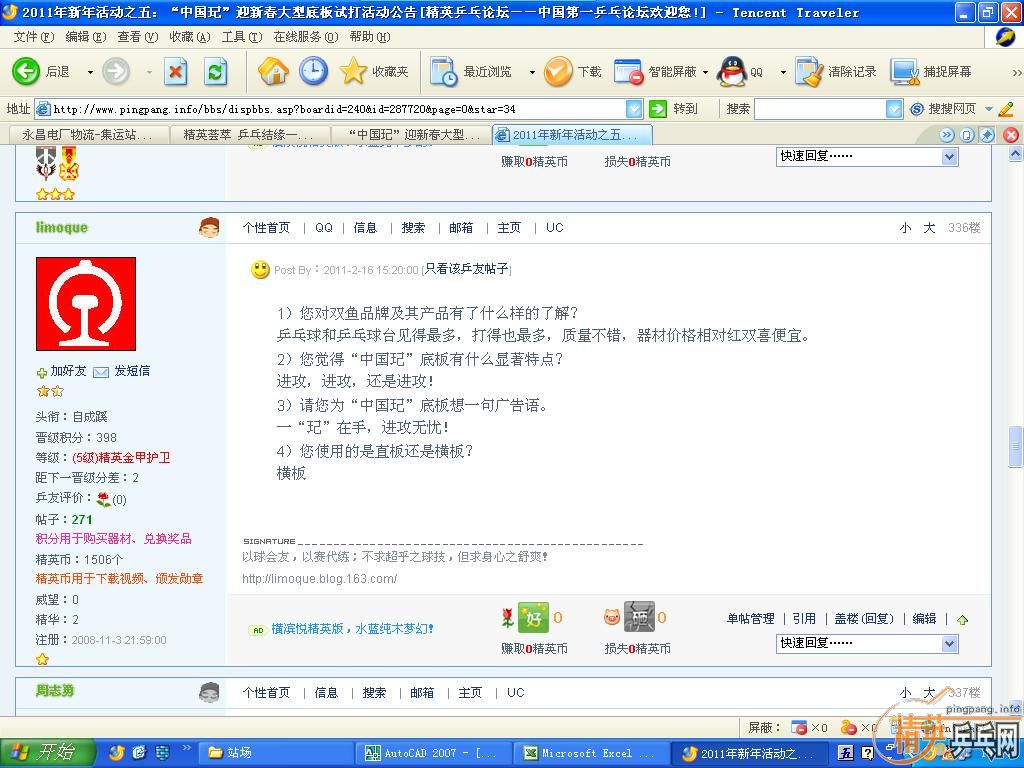Switch to the 站场 folder taskbar button
The image size is (1024, 768).
276,753
